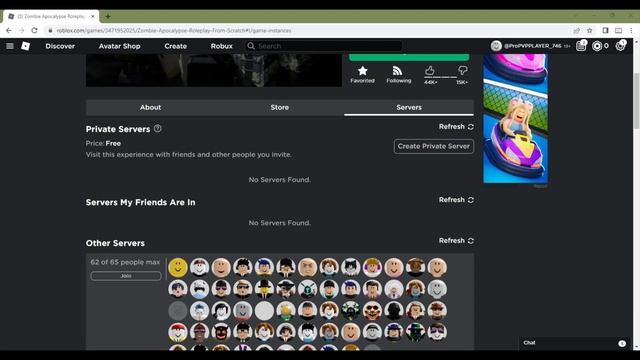Open the Chat panel
The height and width of the screenshot is (360, 640).
click(x=576, y=343)
